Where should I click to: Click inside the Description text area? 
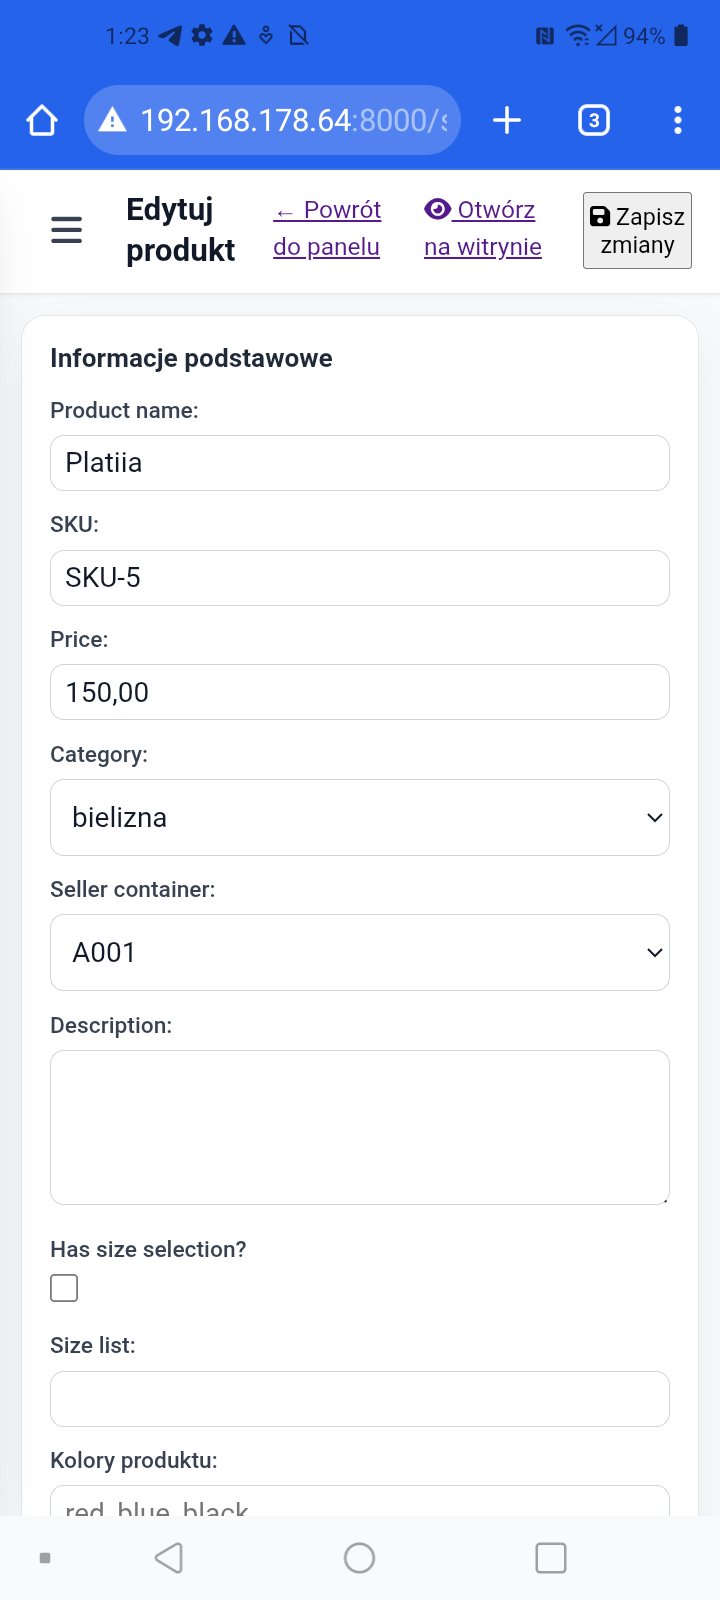pos(359,1127)
